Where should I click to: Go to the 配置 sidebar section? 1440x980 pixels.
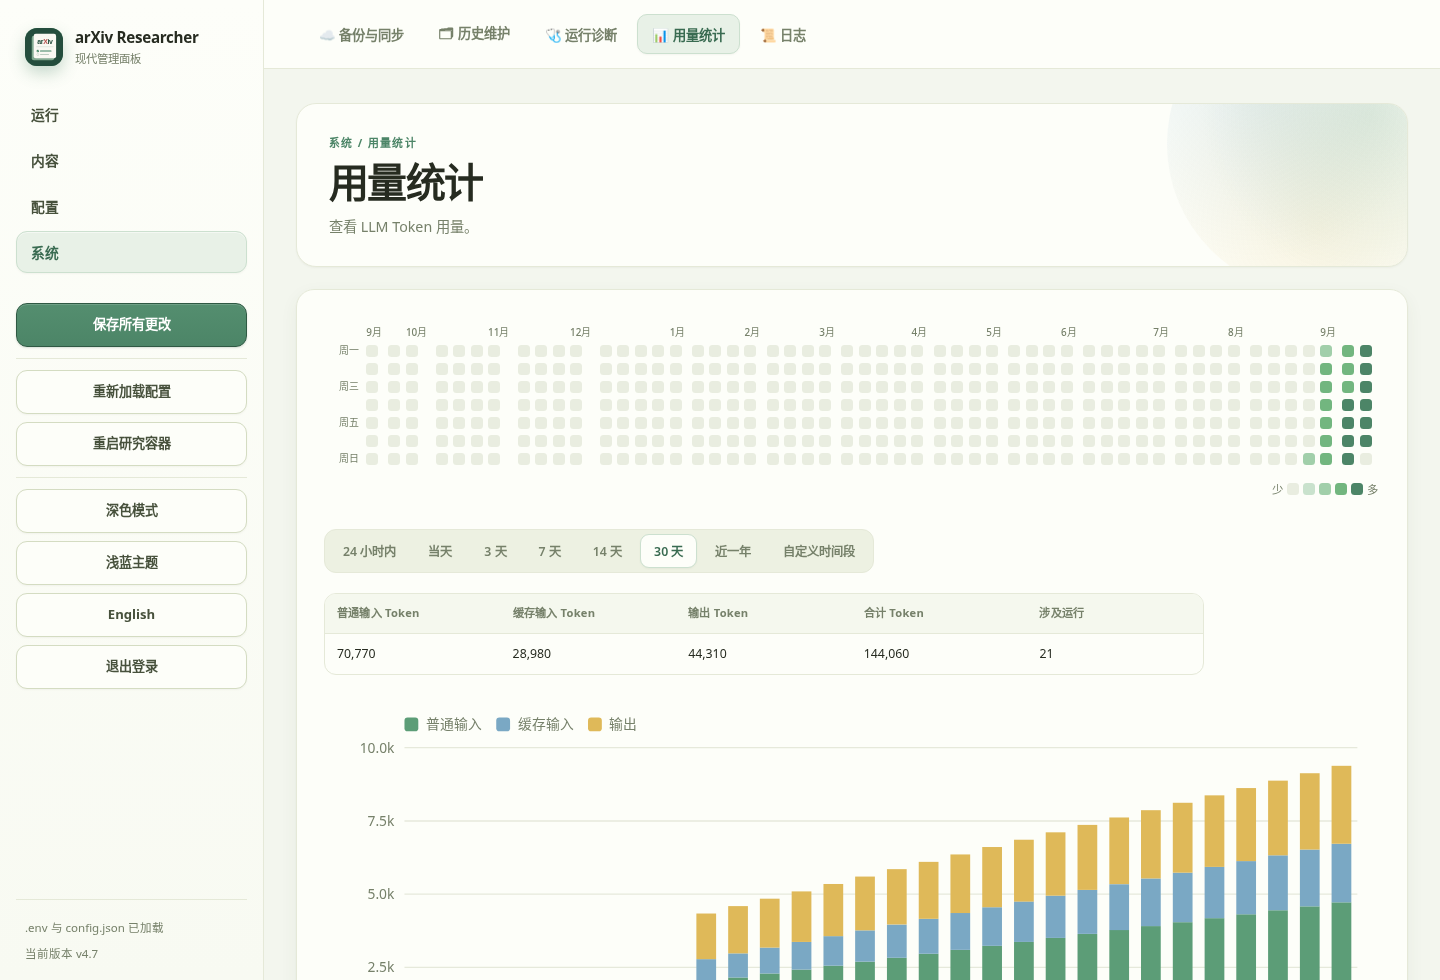131,207
